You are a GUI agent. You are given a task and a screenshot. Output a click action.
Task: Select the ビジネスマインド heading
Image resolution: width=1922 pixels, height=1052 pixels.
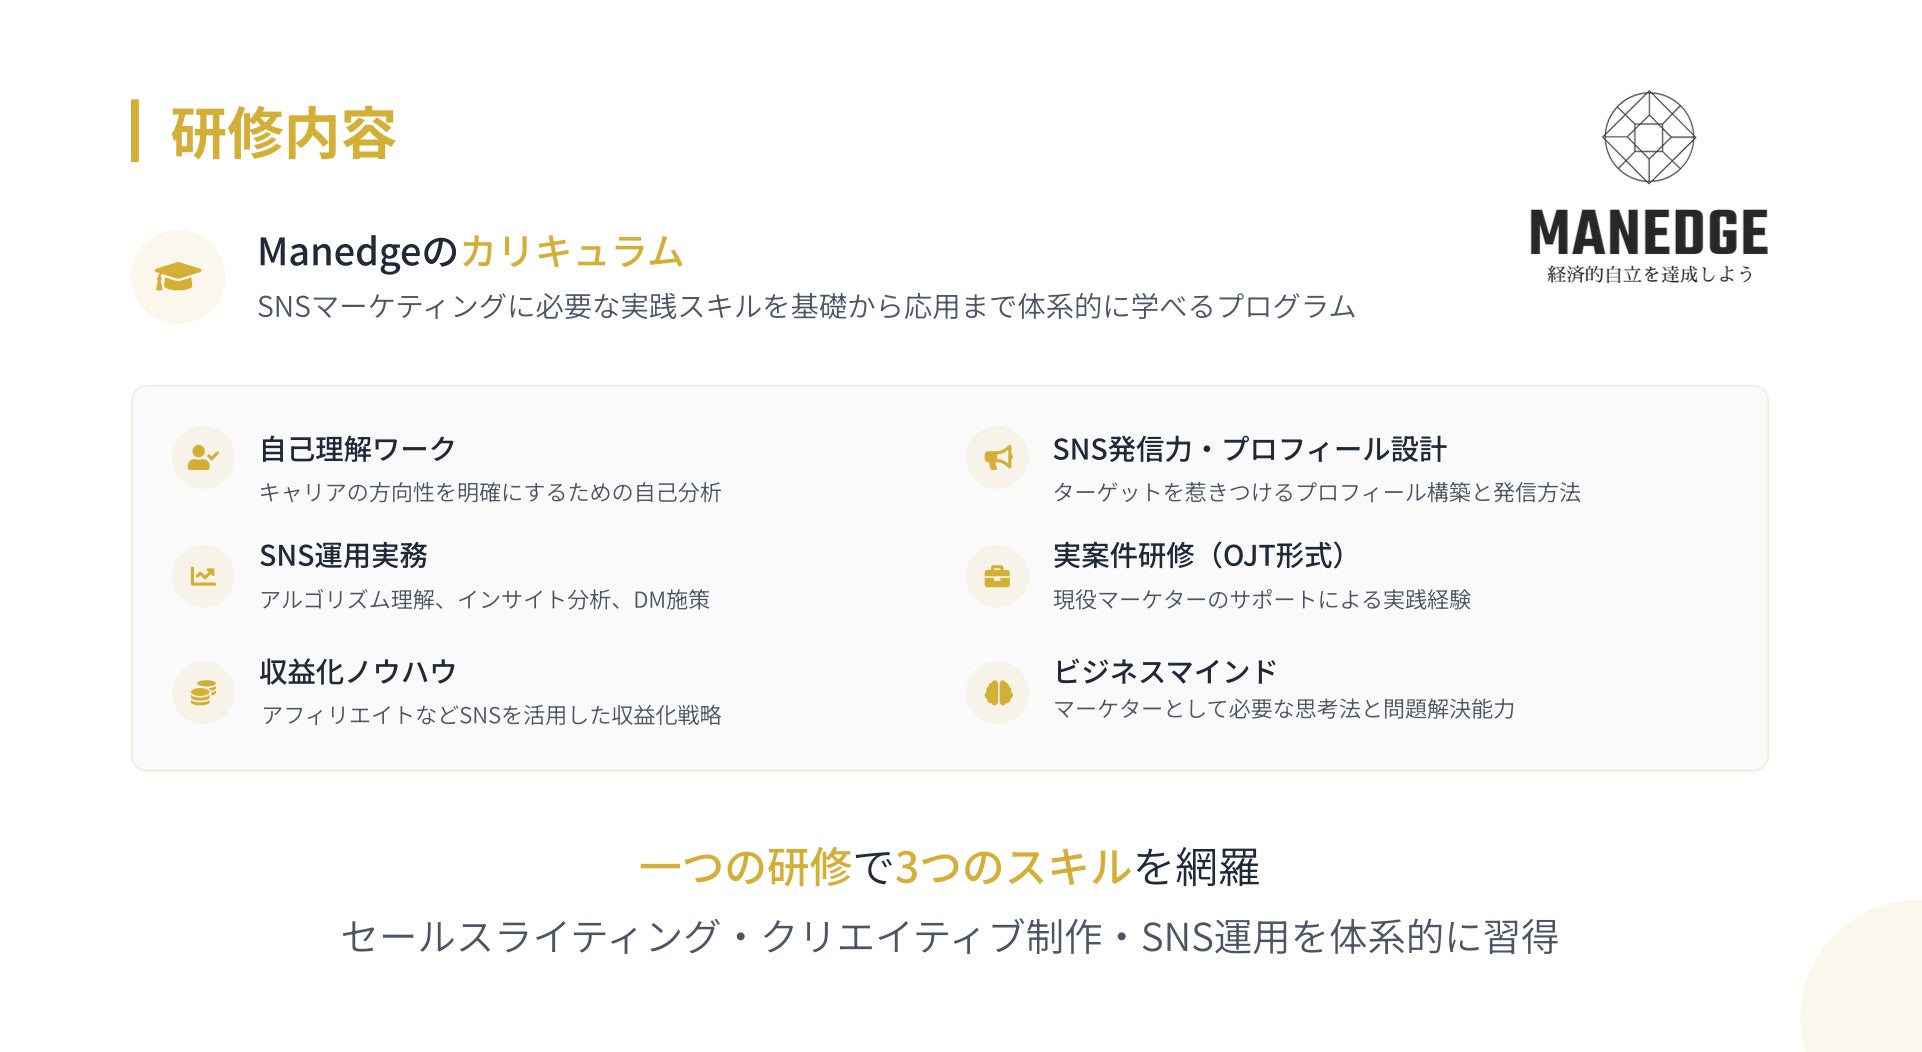click(x=1165, y=671)
